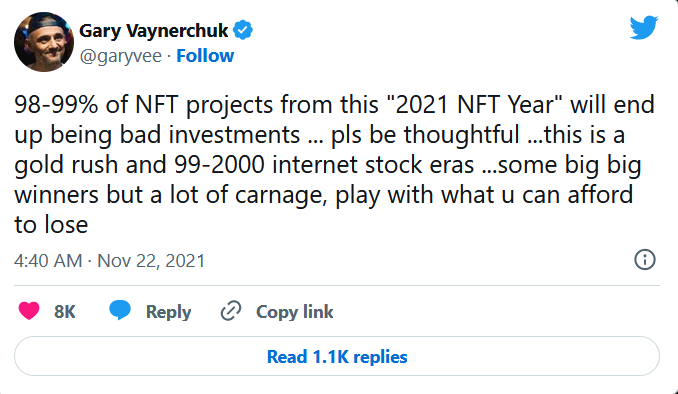Image resolution: width=678 pixels, height=394 pixels.
Task: Click the tweet's opening words "98-99% of NFT projects"
Action: click(144, 106)
